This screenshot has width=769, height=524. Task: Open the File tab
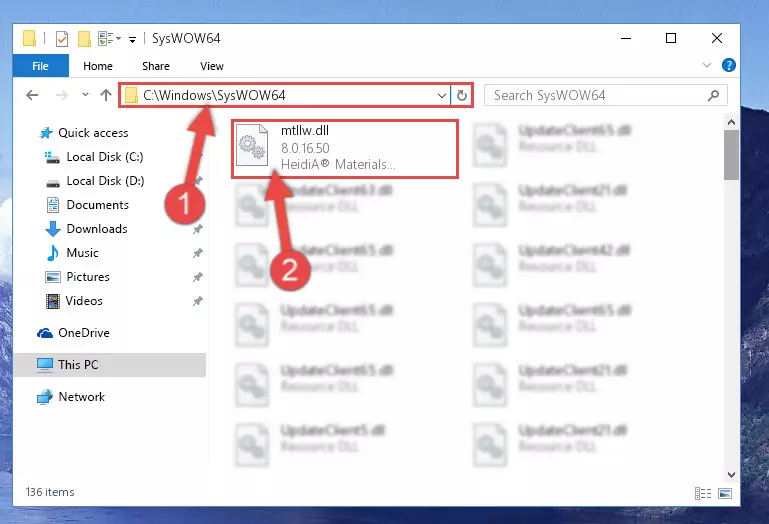click(x=40, y=66)
